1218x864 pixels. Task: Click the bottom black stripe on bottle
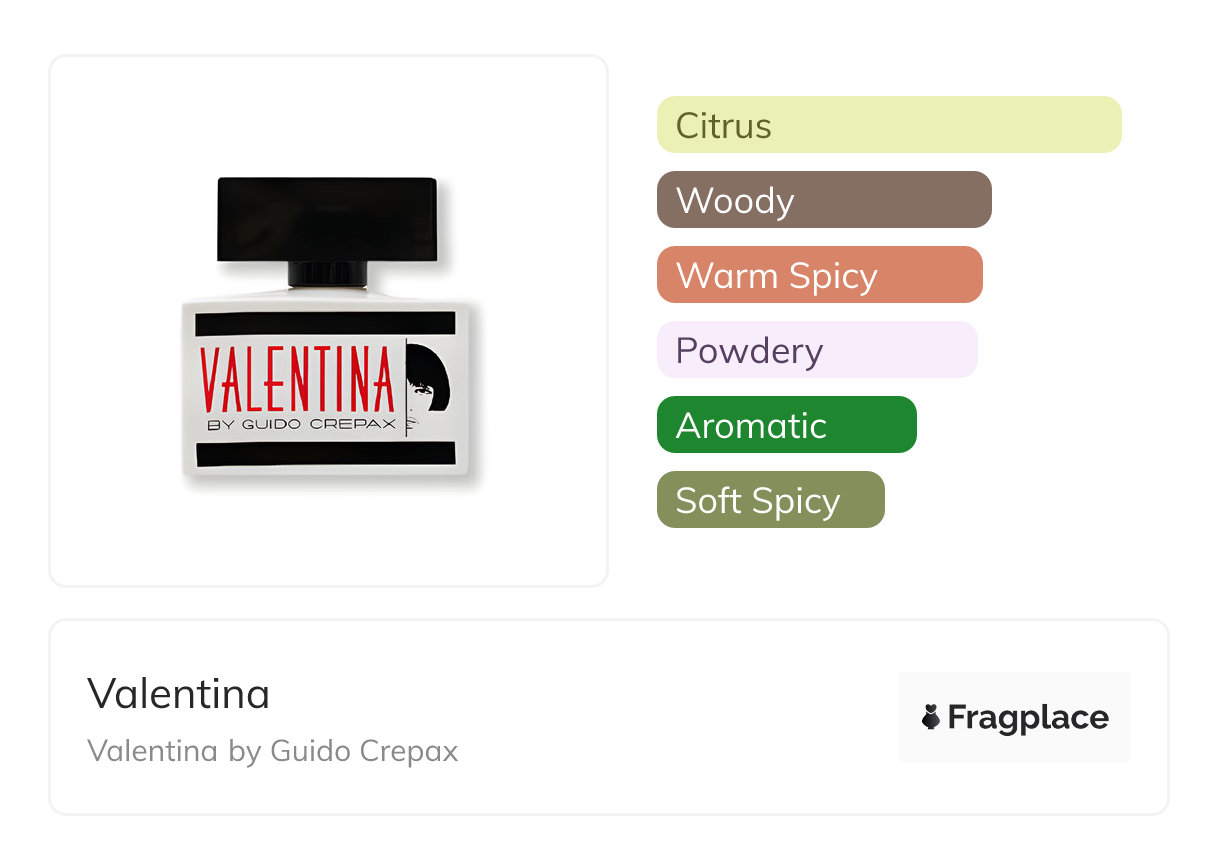(x=326, y=455)
